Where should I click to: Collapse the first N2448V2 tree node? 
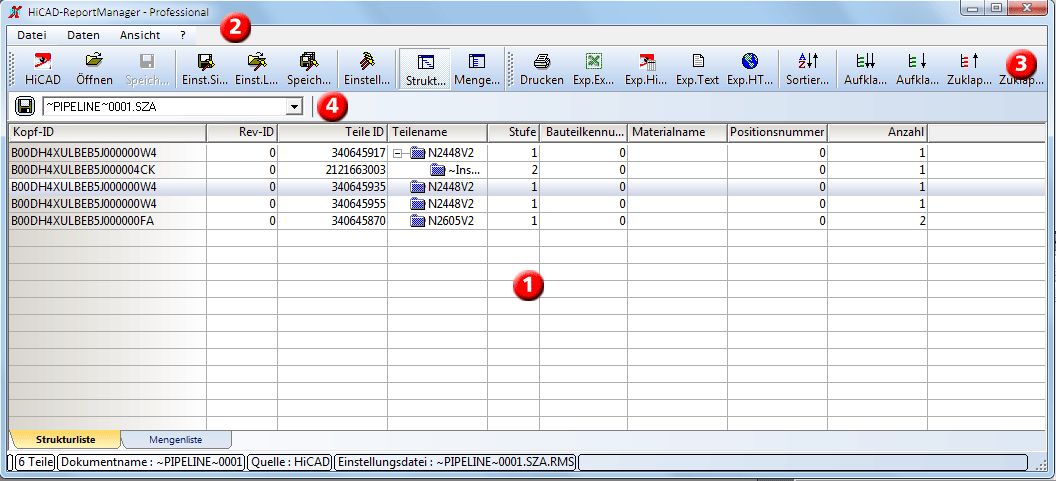click(398, 153)
